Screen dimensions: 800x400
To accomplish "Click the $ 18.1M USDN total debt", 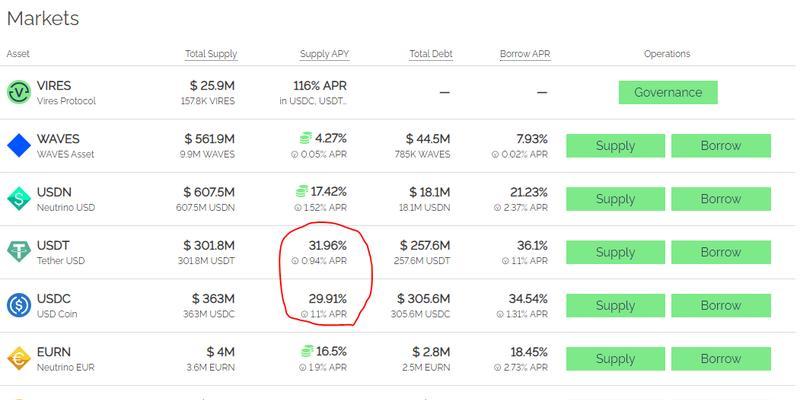I will pos(430,192).
